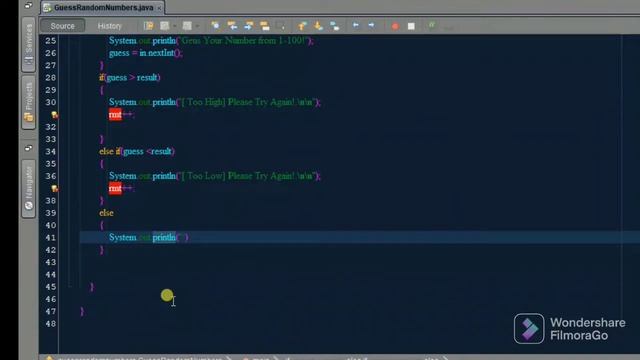Click the Find Selection icon
640x360 pixels.
[215, 26]
